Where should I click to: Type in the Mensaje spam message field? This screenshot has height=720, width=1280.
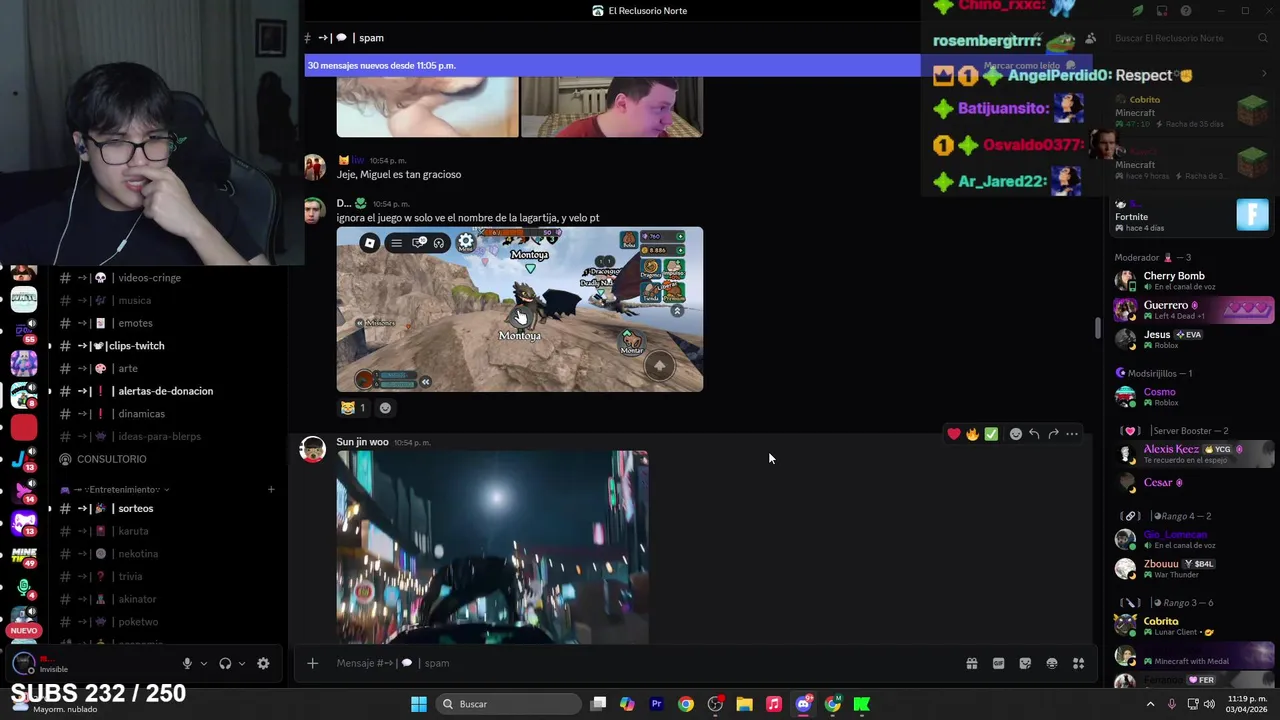coord(640,663)
